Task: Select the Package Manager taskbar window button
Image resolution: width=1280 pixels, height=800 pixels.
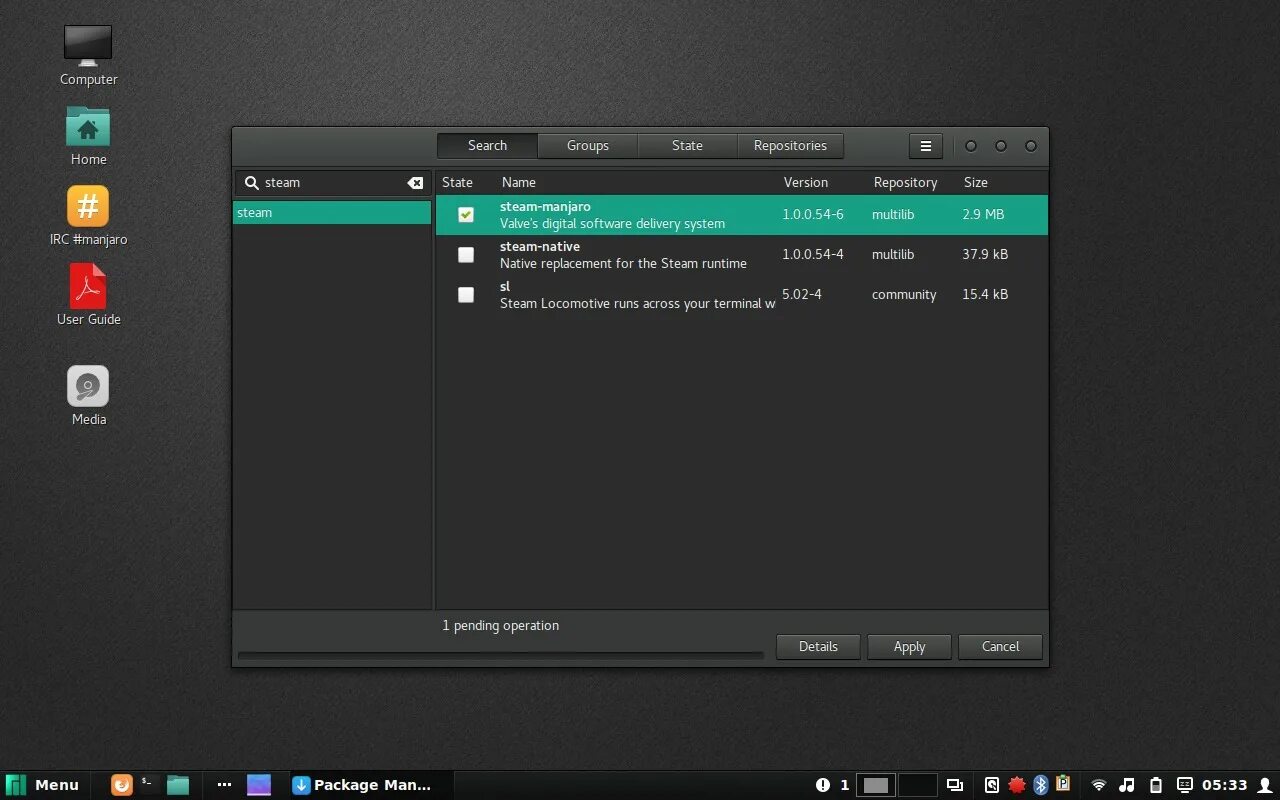Action: [x=370, y=785]
